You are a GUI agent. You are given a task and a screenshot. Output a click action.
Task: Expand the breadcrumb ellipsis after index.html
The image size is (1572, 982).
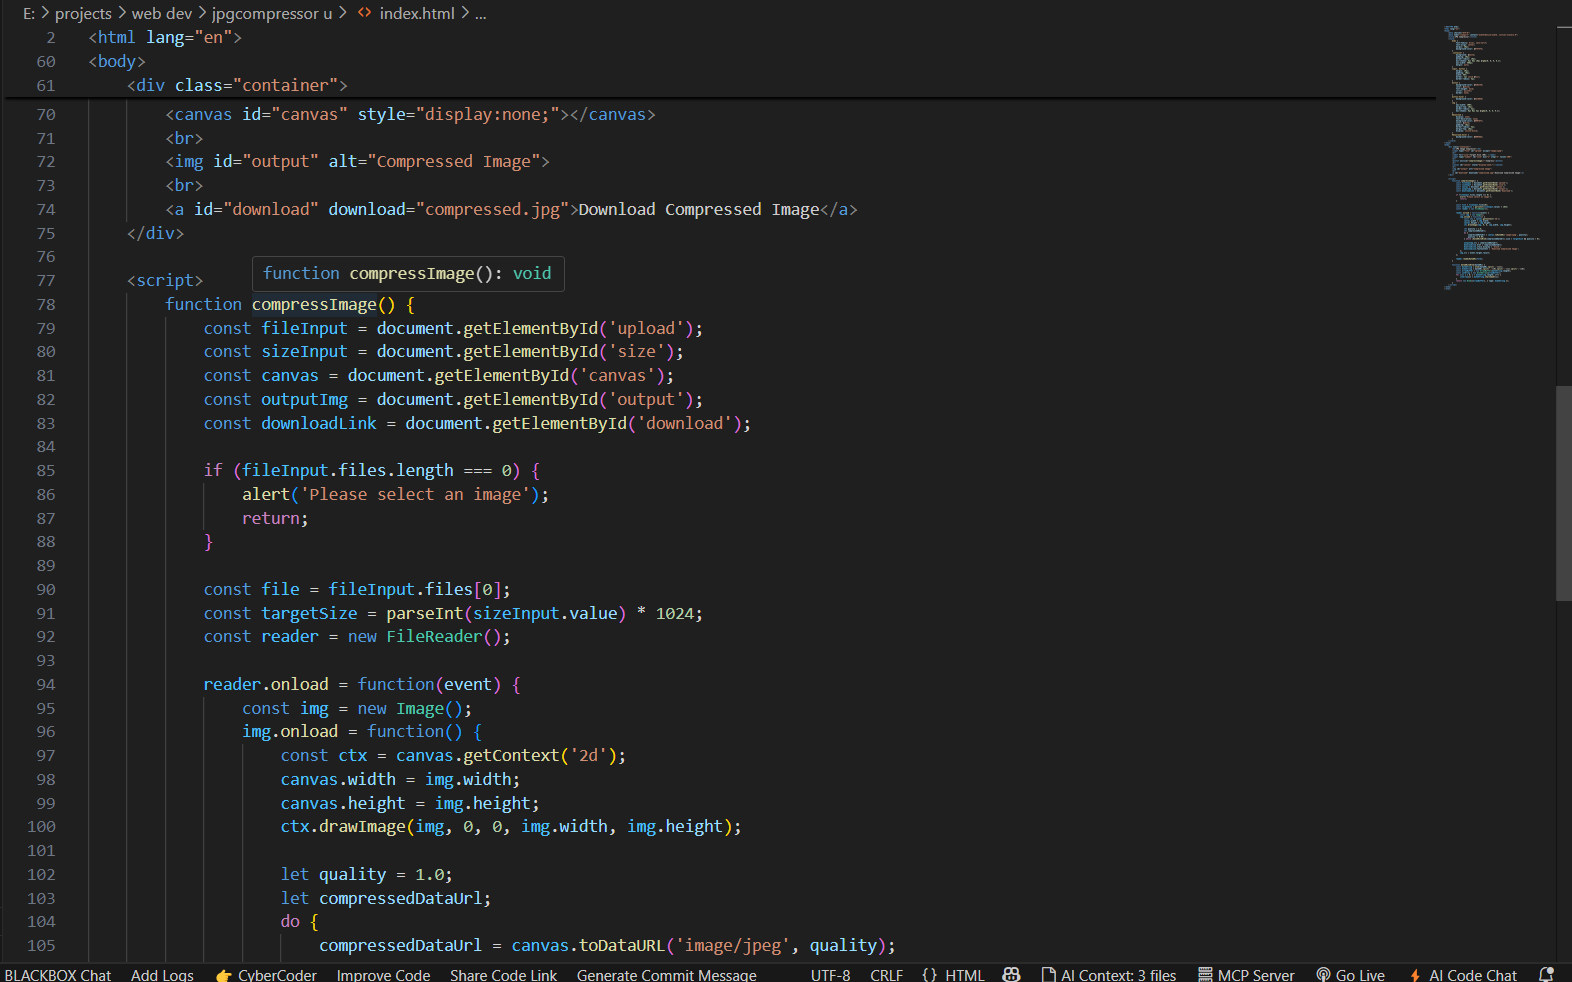(x=480, y=13)
